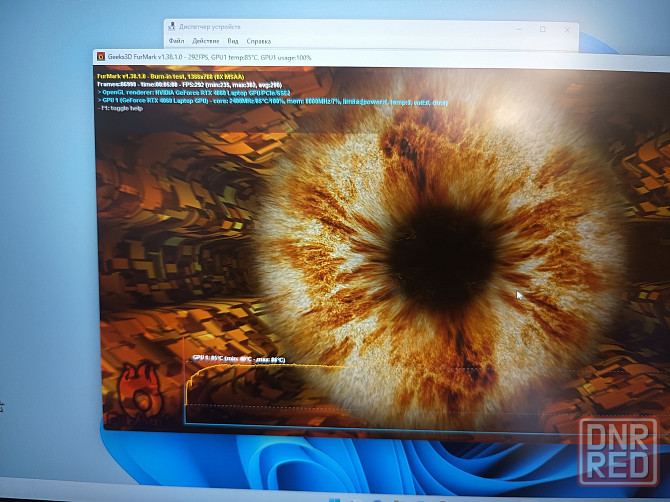
Task: Click the Диспетчер устройств window title text
Action: tap(209, 26)
